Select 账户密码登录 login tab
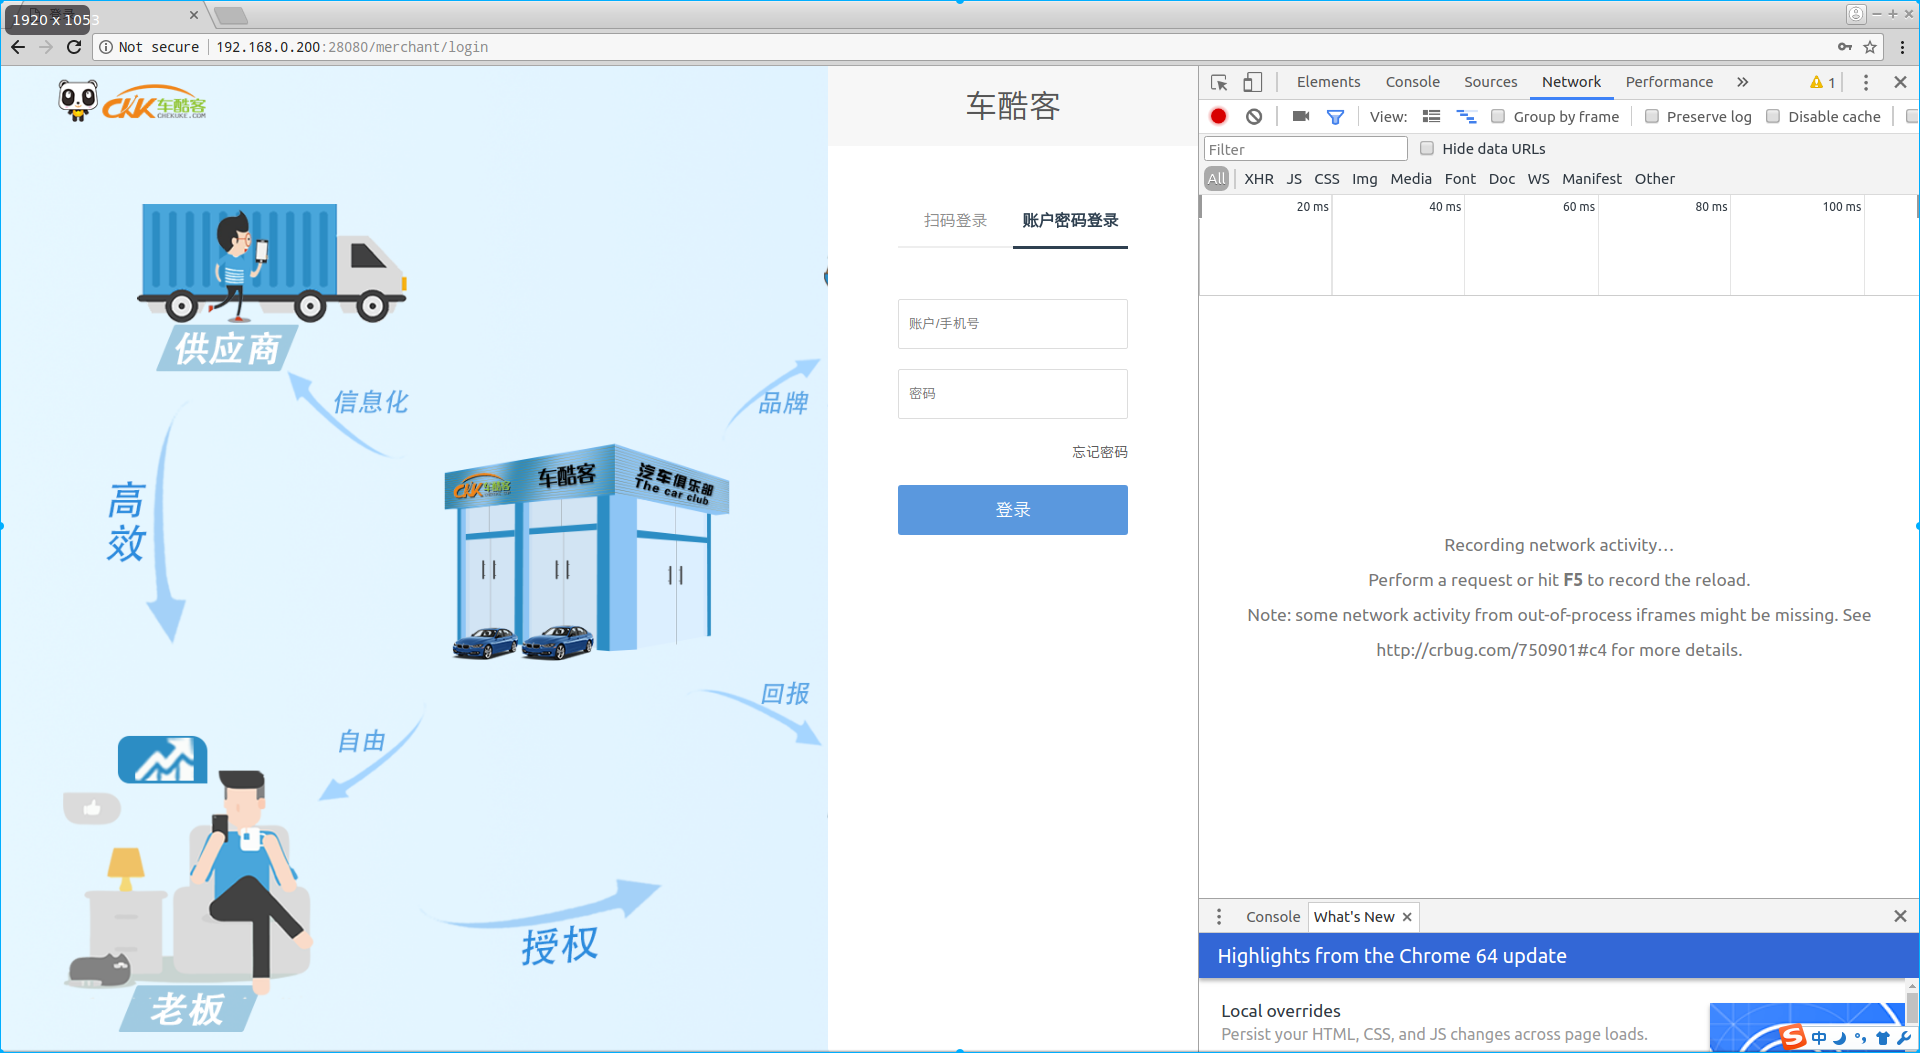This screenshot has height=1053, width=1920. pos(1070,220)
